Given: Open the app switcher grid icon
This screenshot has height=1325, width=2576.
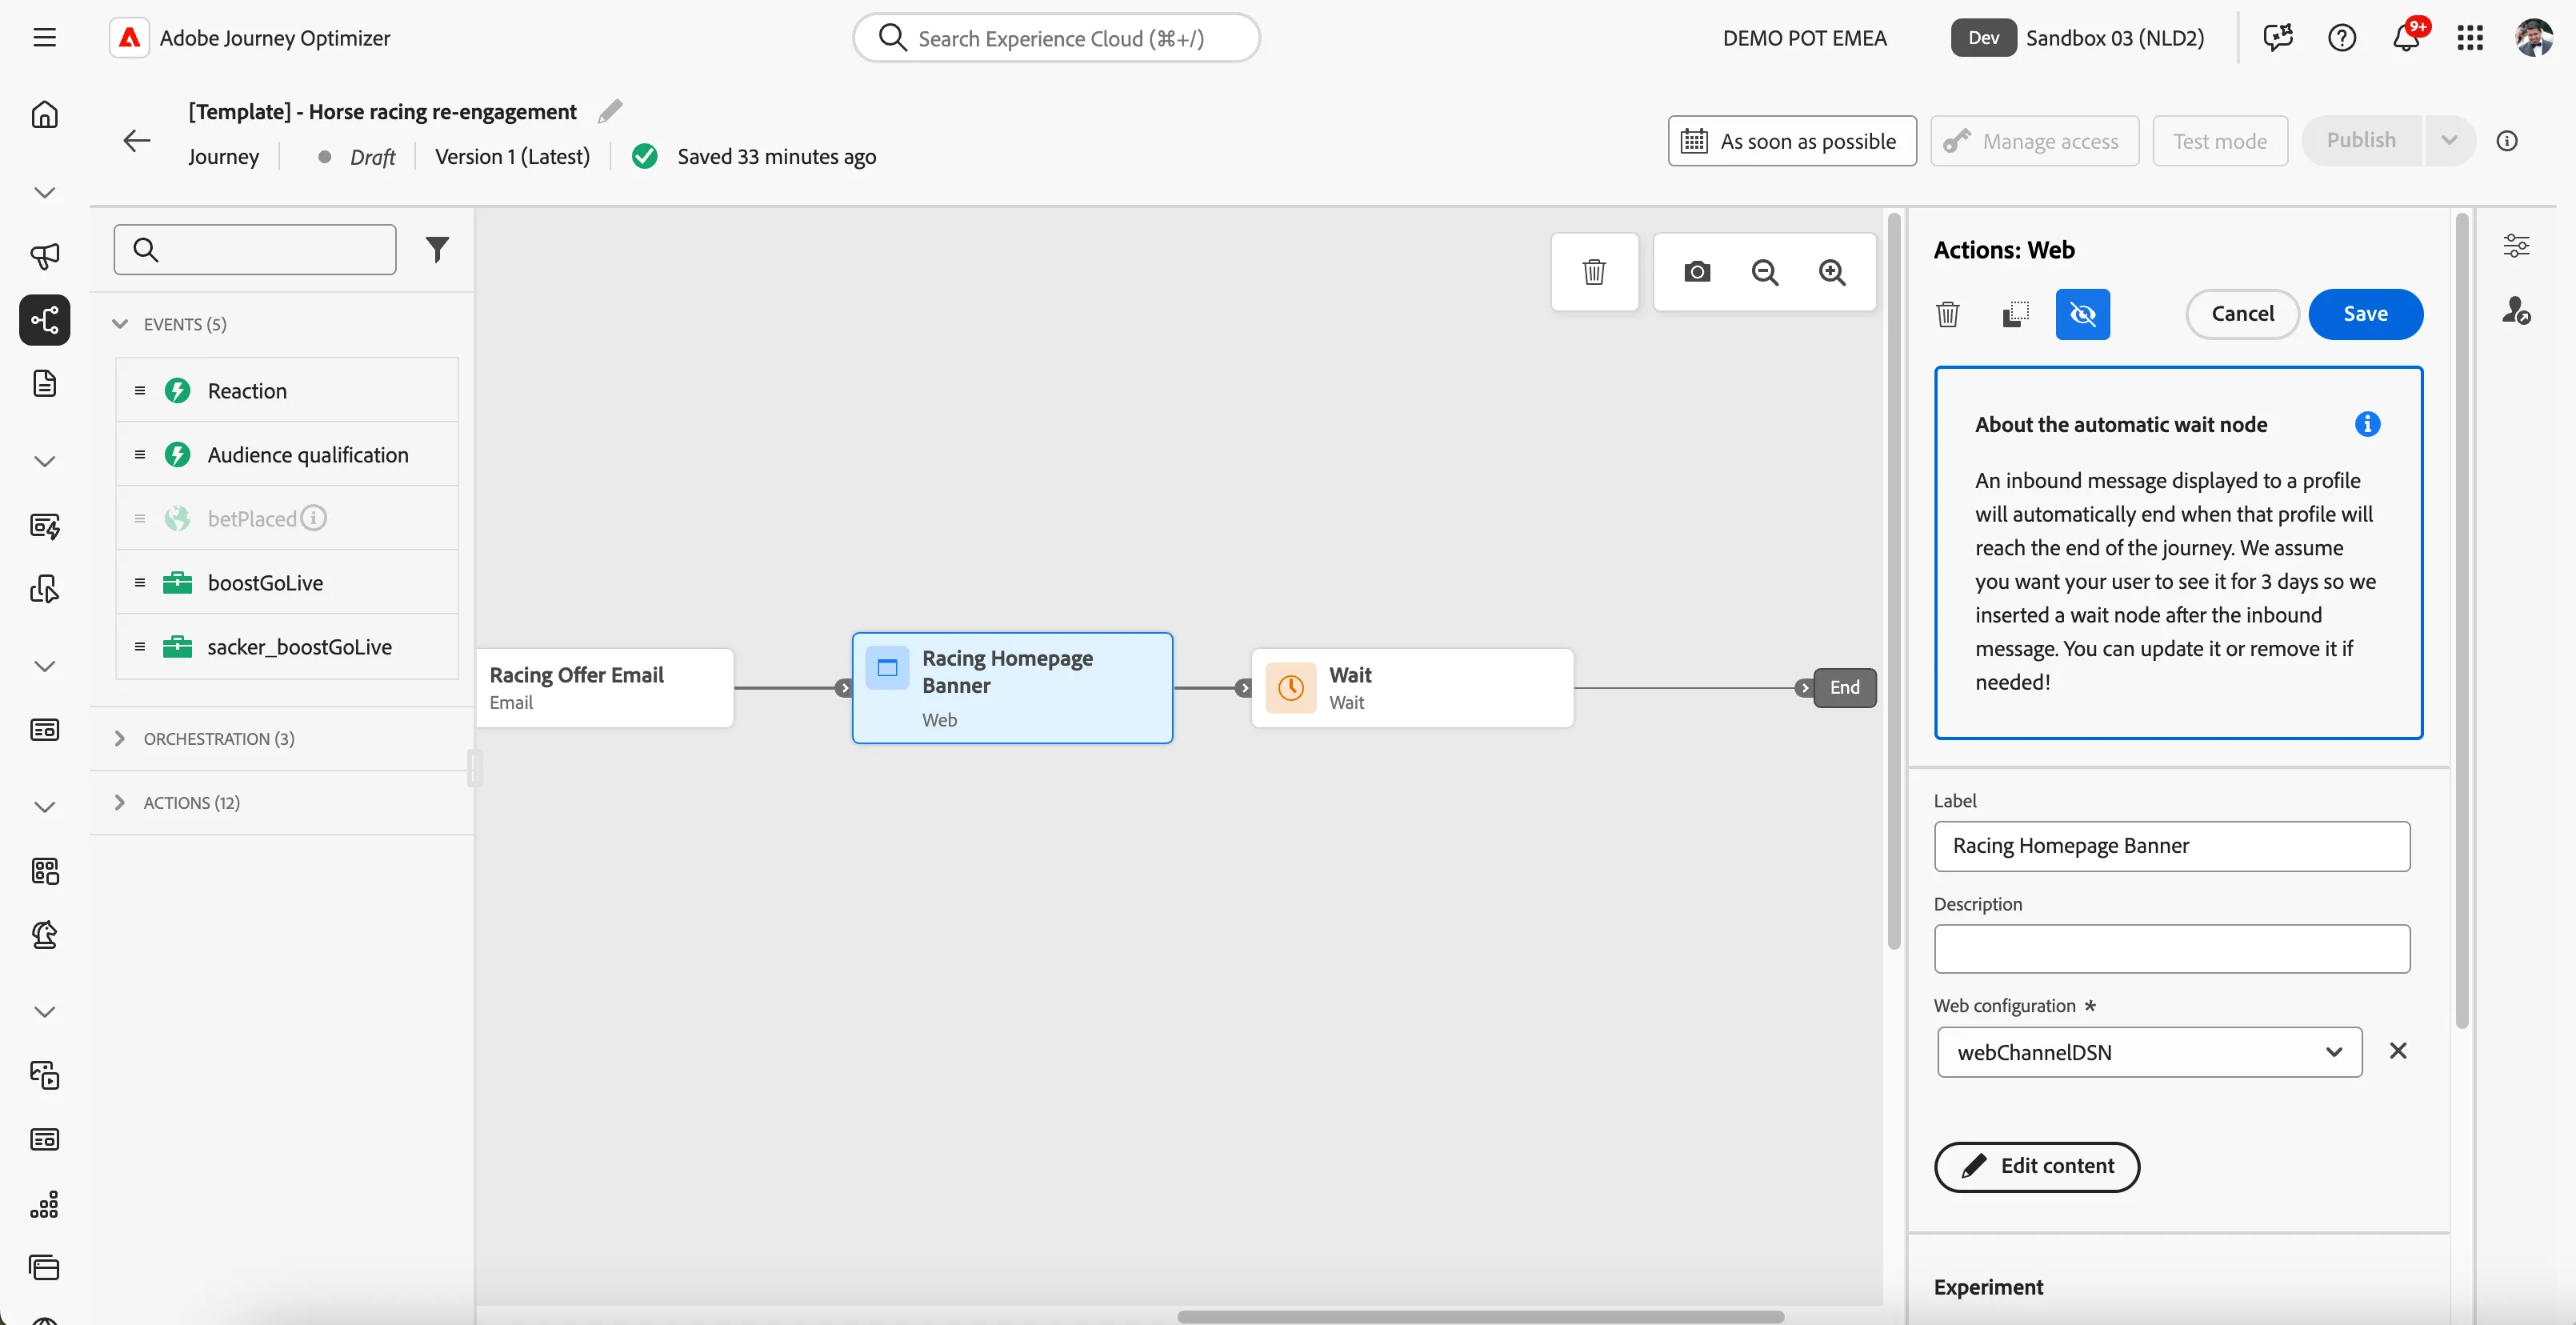Looking at the screenshot, I should pyautogui.click(x=2469, y=38).
